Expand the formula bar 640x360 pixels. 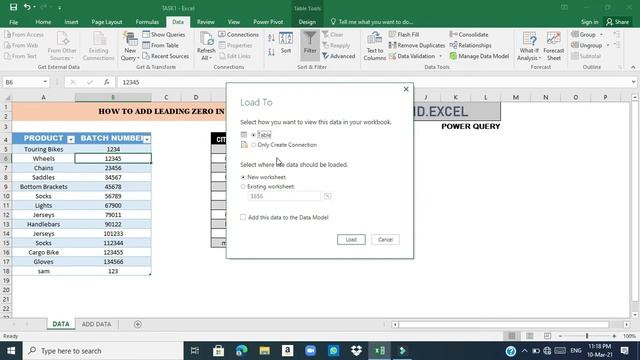(x=633, y=82)
